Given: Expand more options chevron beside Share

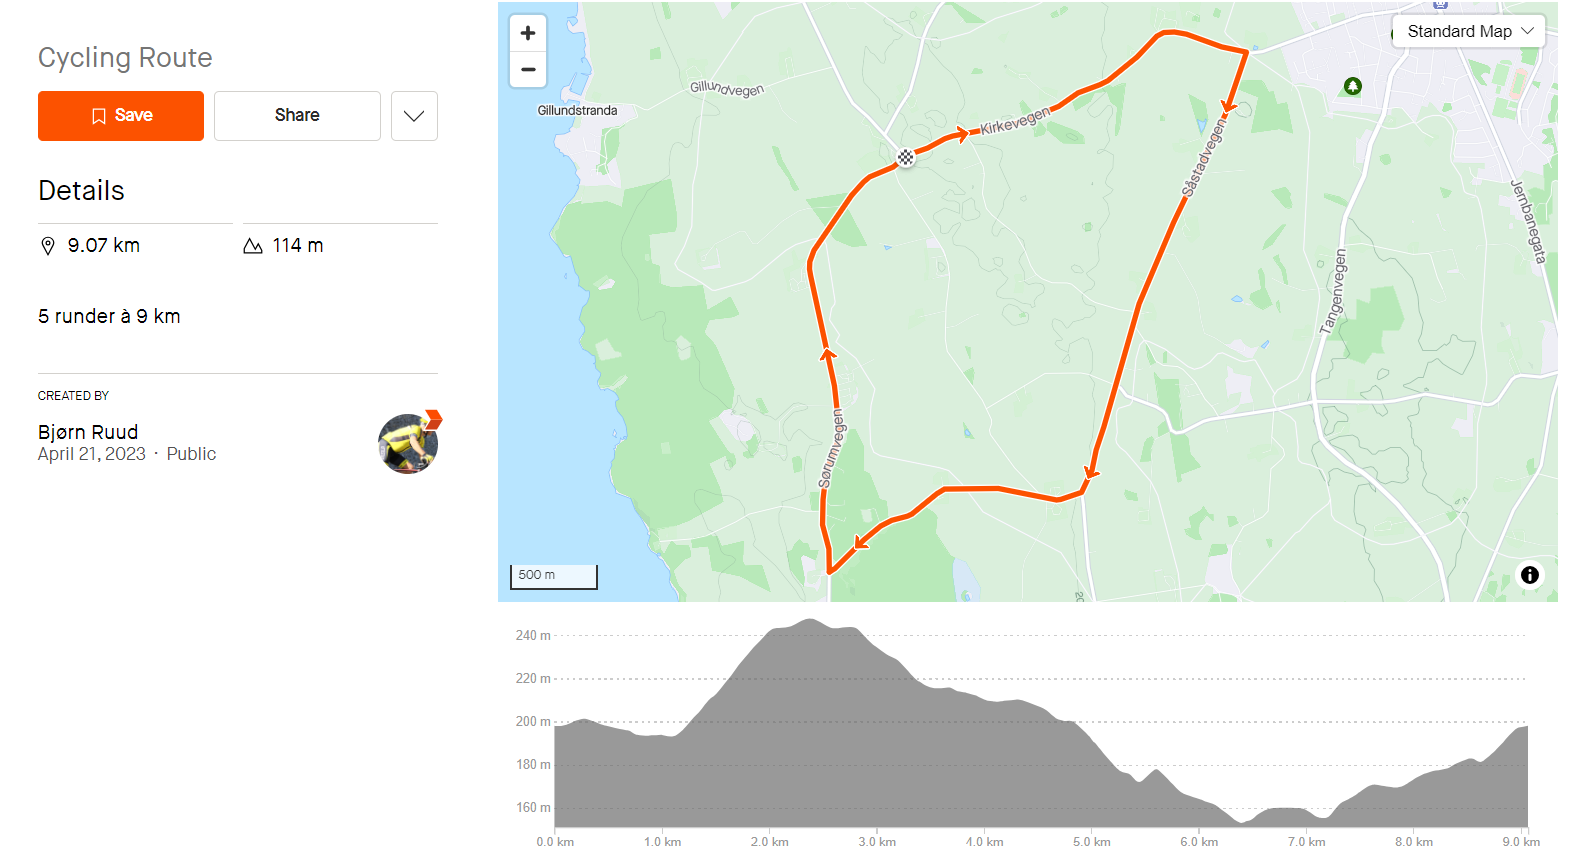Looking at the screenshot, I should (x=414, y=116).
